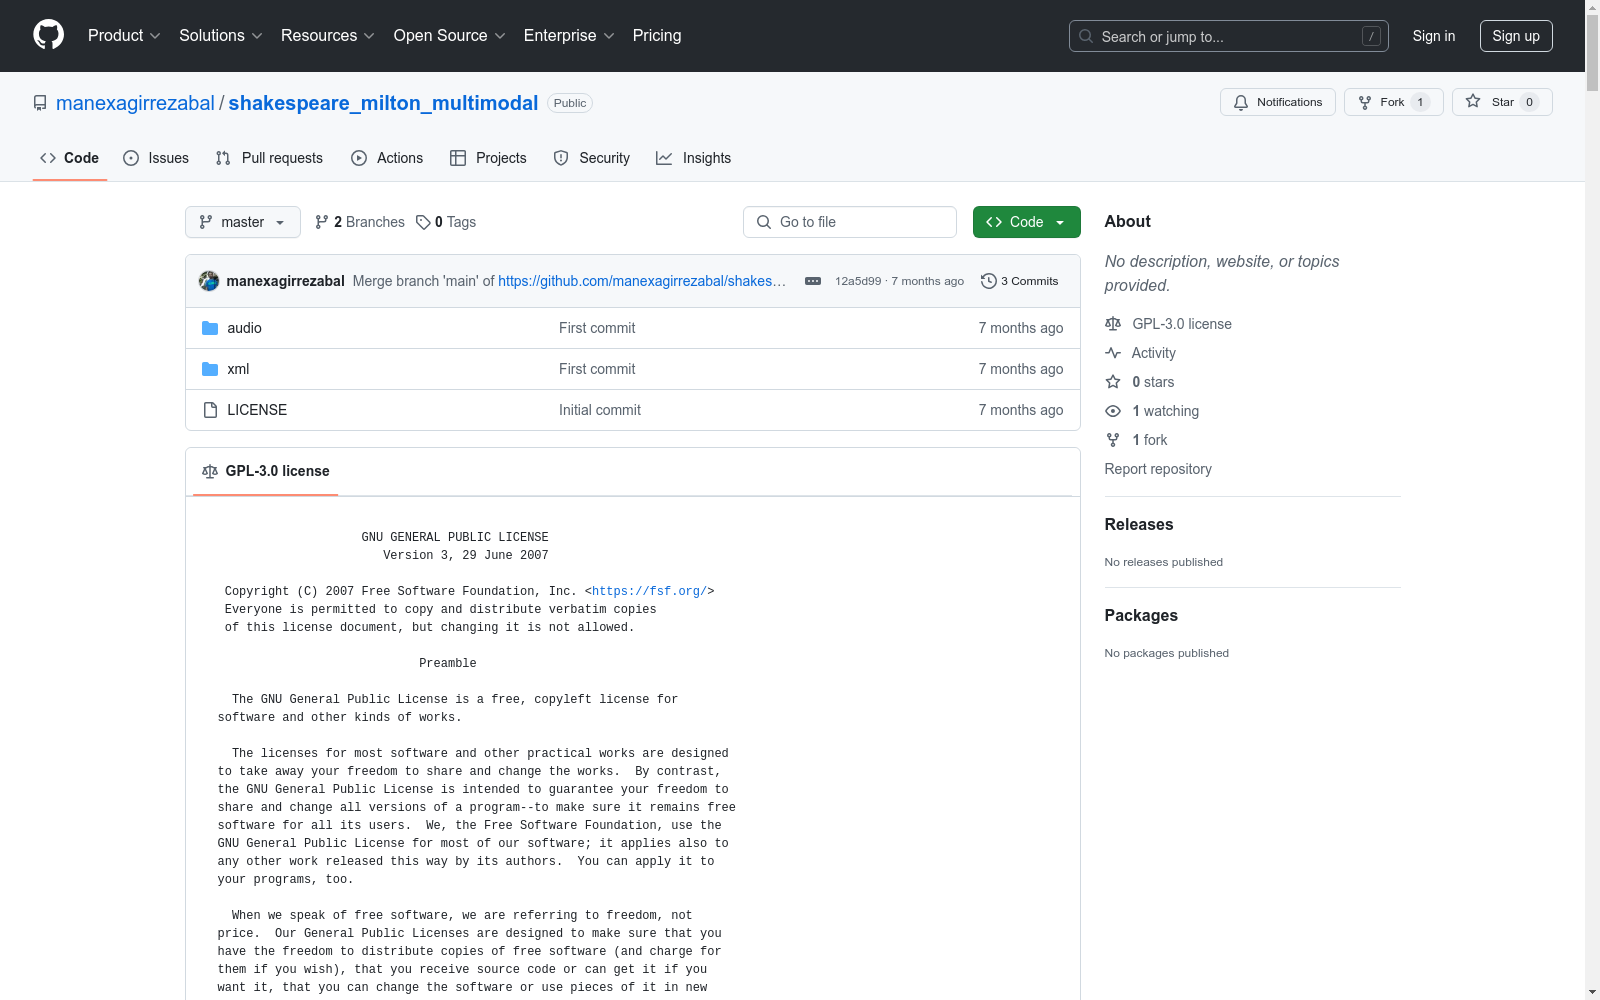Open the audio folder
The image size is (1600, 1000).
coord(244,328)
